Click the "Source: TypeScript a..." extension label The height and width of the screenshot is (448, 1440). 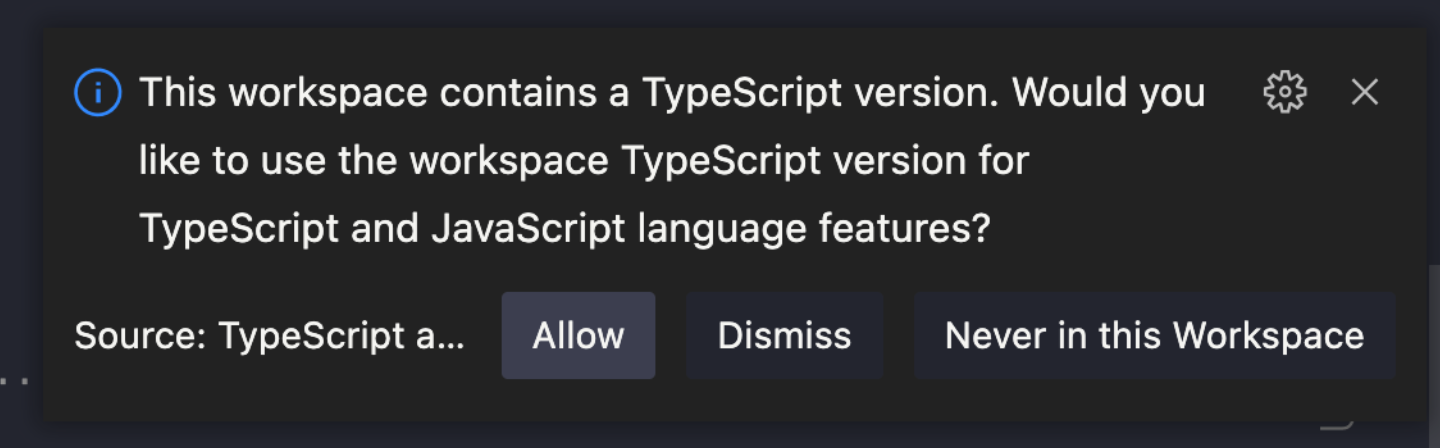pos(270,336)
